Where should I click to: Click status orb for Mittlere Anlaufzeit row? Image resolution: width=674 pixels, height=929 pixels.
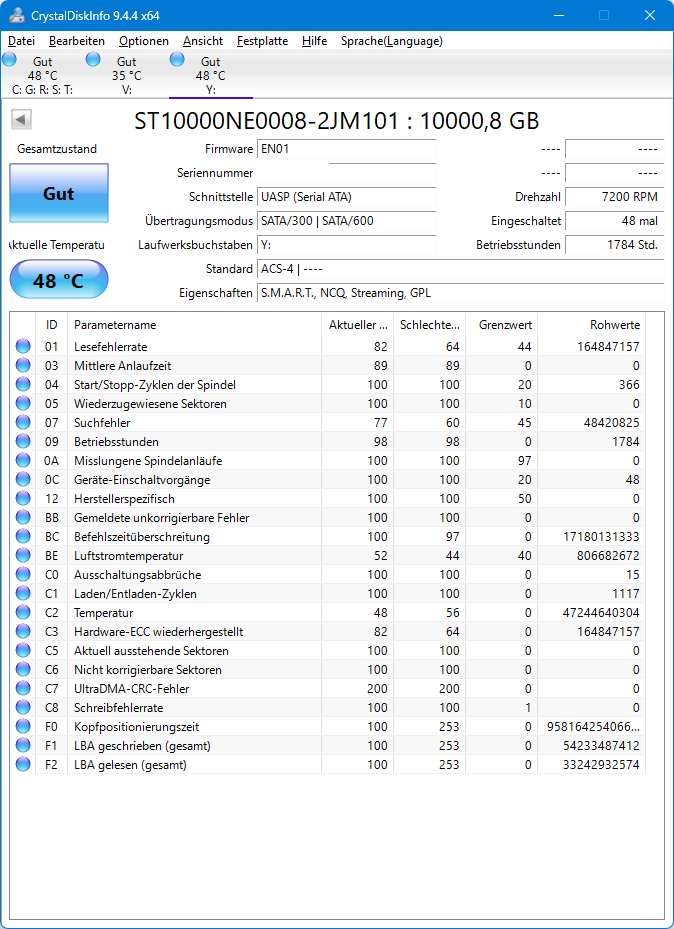point(23,366)
